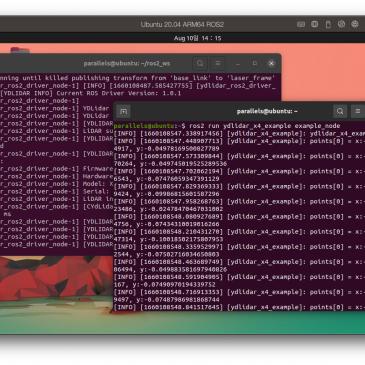Click the value 'y:-0.049883581697940826'

[184, 270]
